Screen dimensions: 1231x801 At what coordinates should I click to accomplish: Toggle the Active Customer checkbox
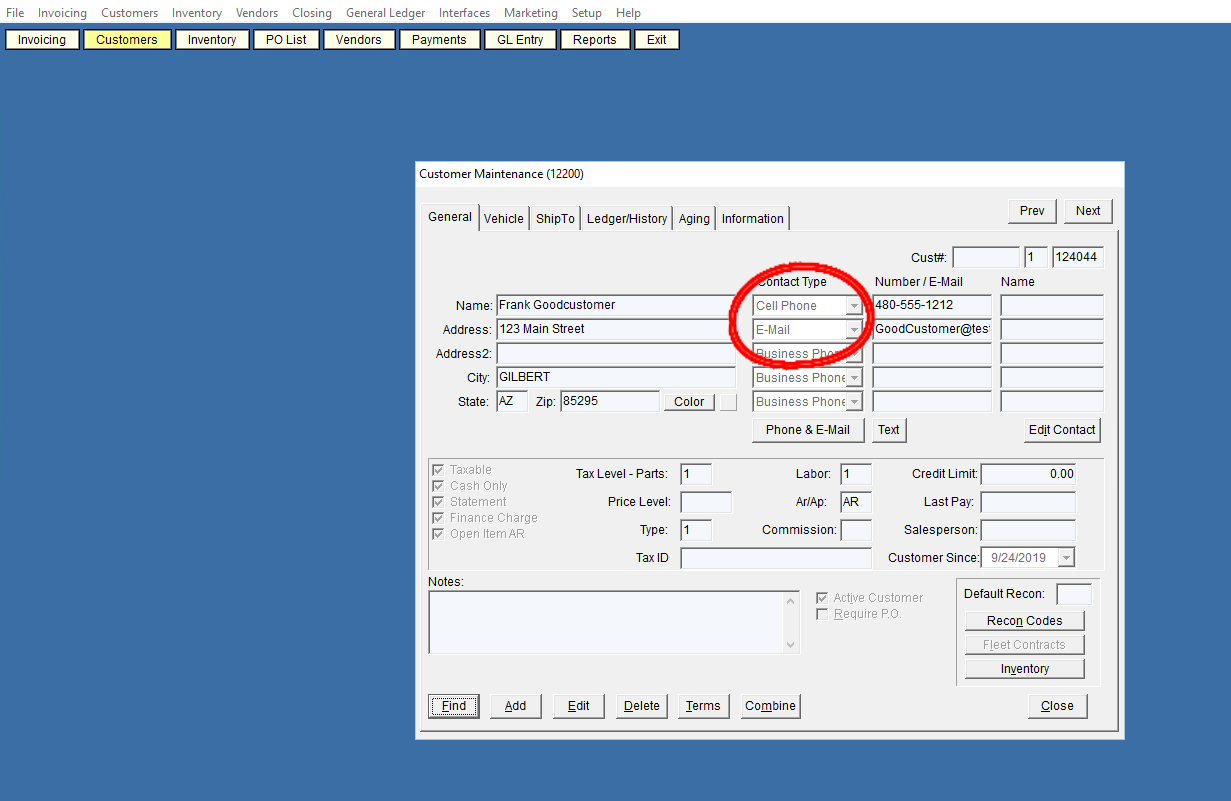tap(822, 598)
